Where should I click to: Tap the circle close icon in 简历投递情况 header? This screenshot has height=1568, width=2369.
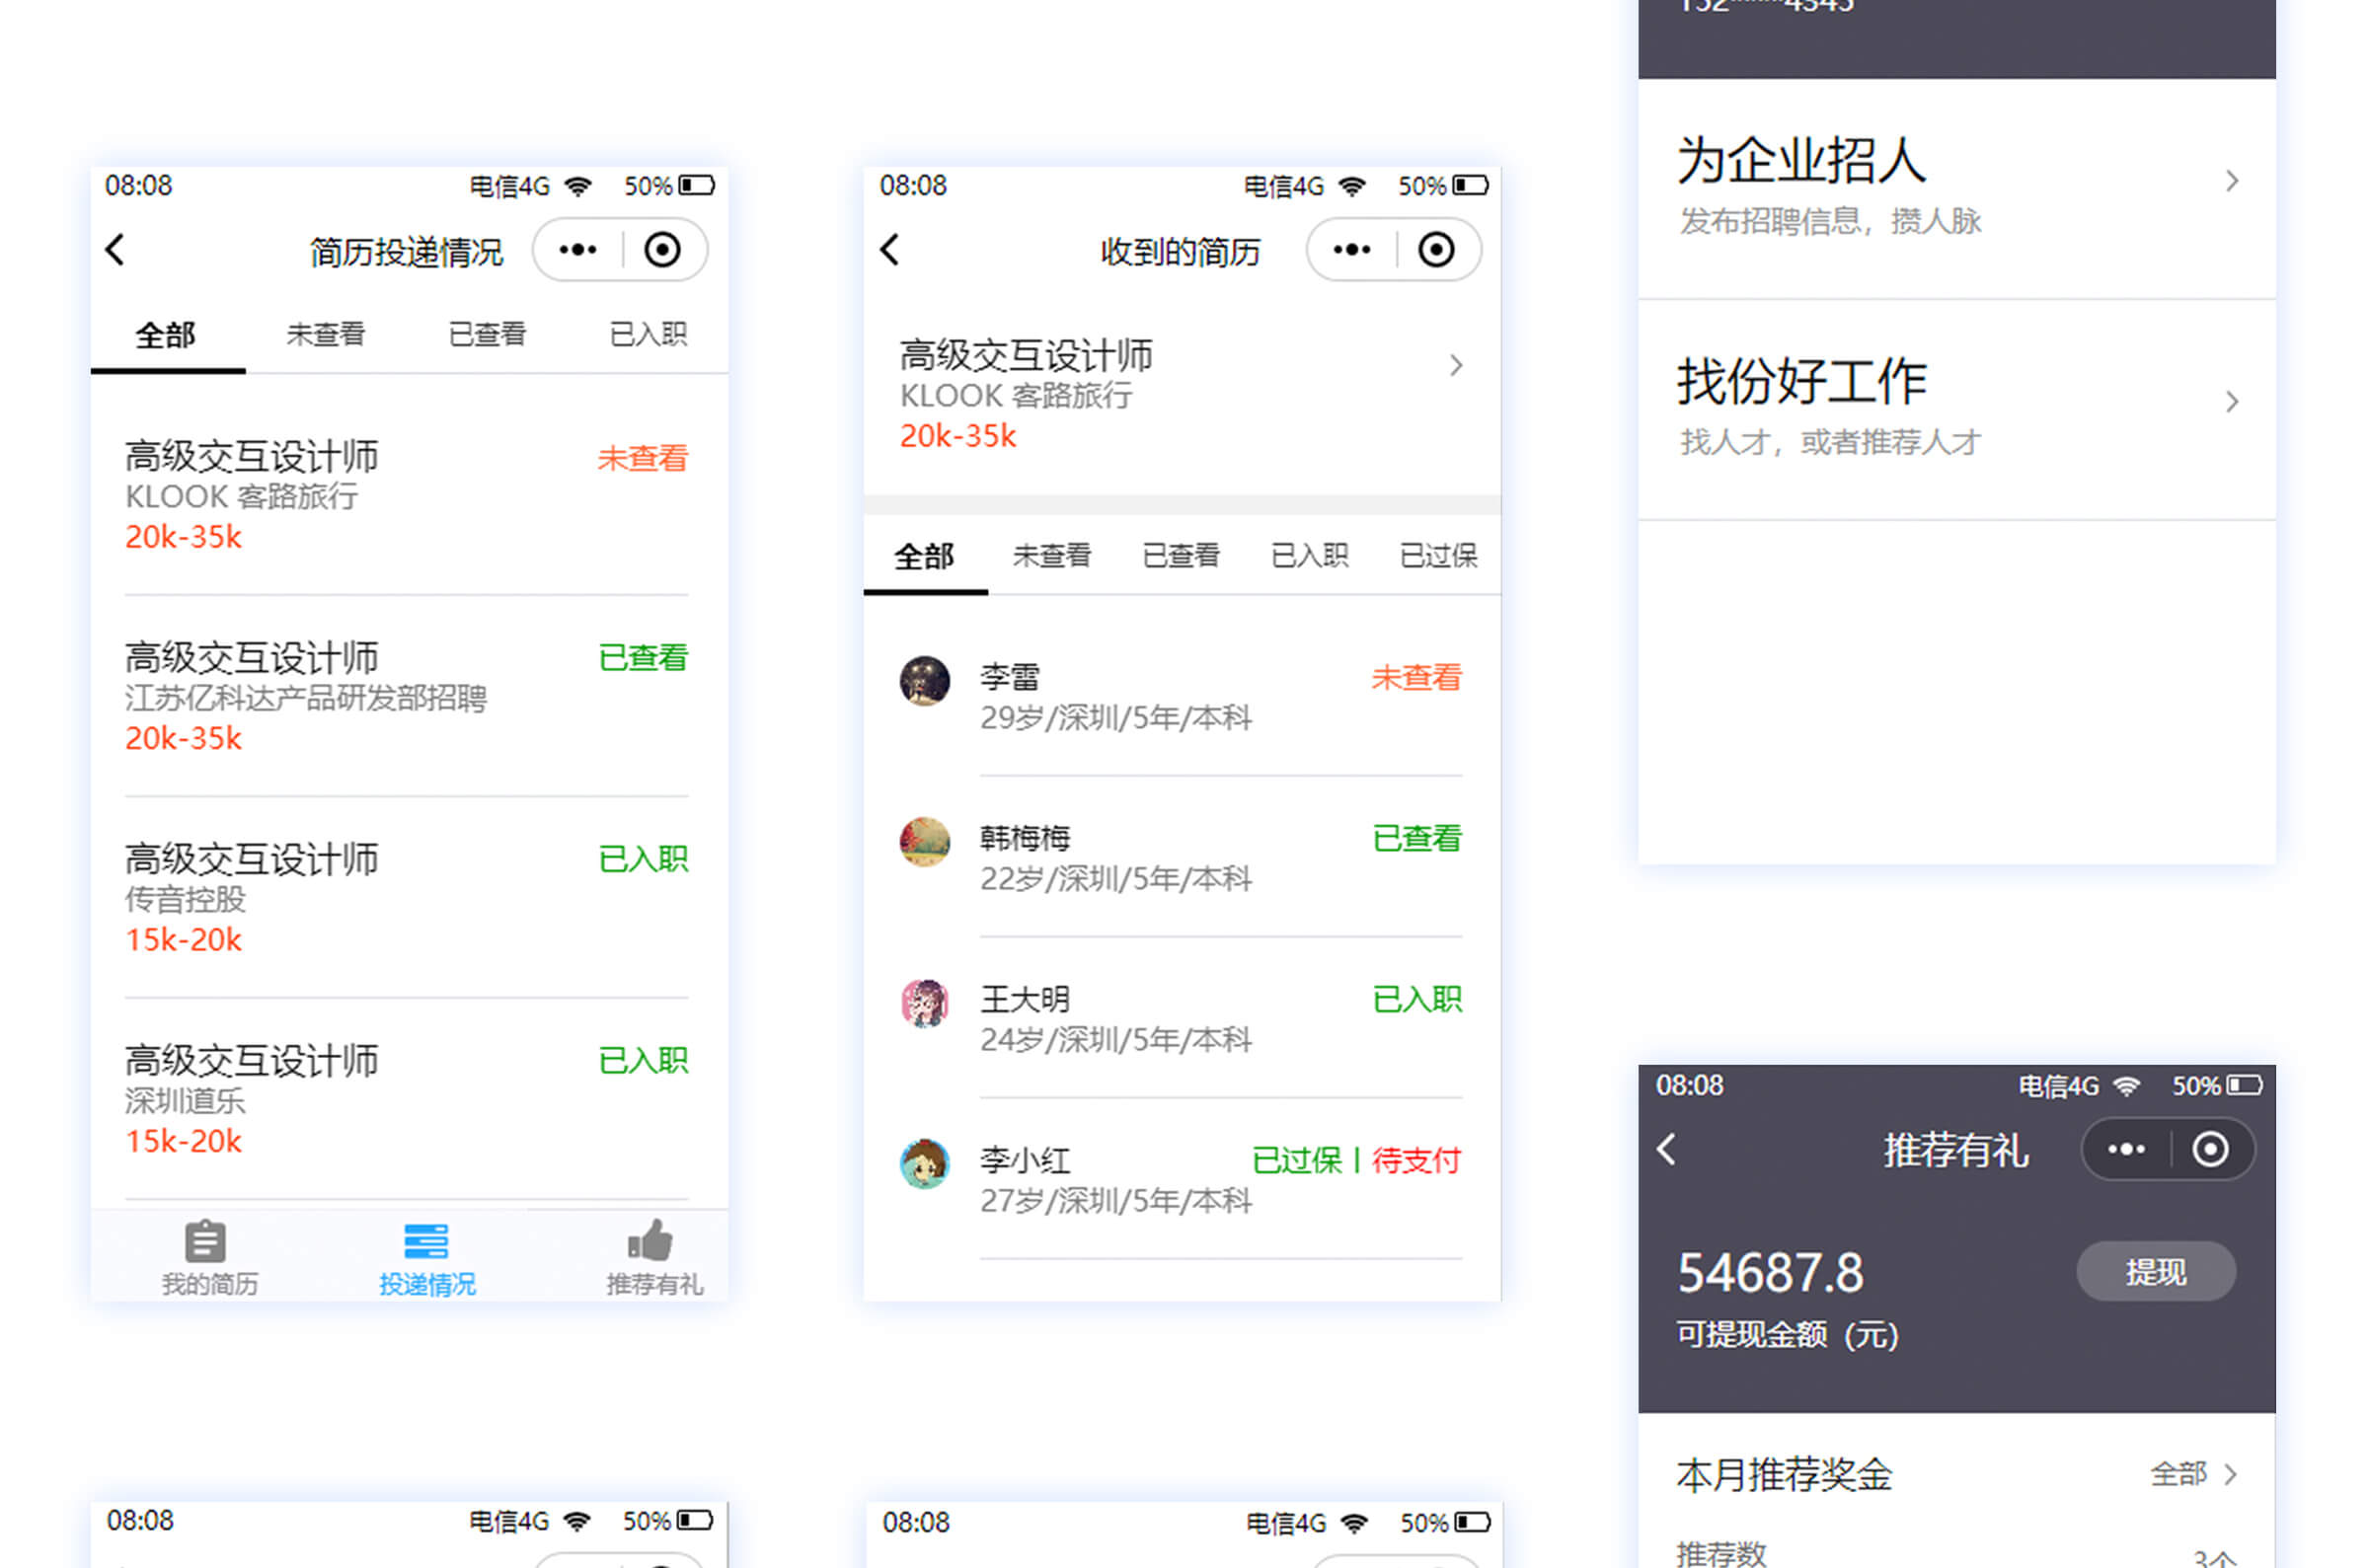[x=662, y=250]
